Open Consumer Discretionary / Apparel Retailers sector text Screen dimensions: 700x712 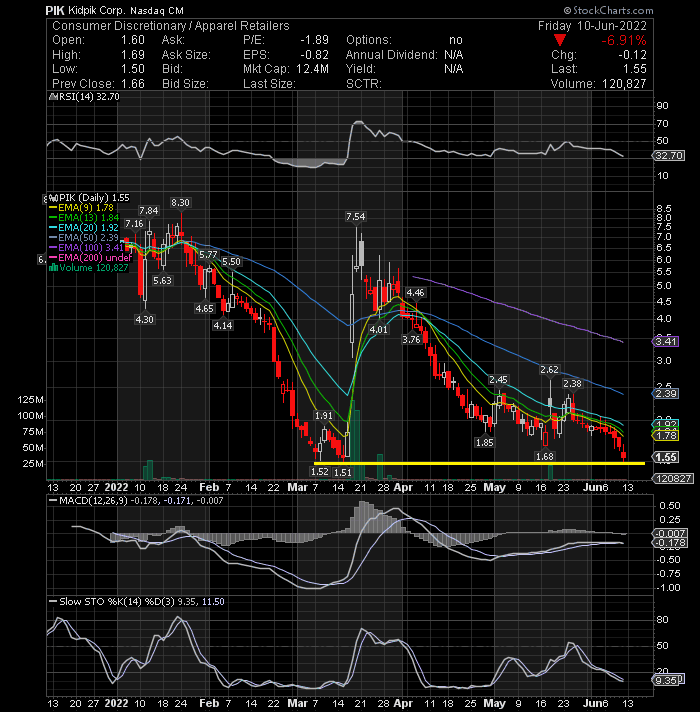coord(171,26)
